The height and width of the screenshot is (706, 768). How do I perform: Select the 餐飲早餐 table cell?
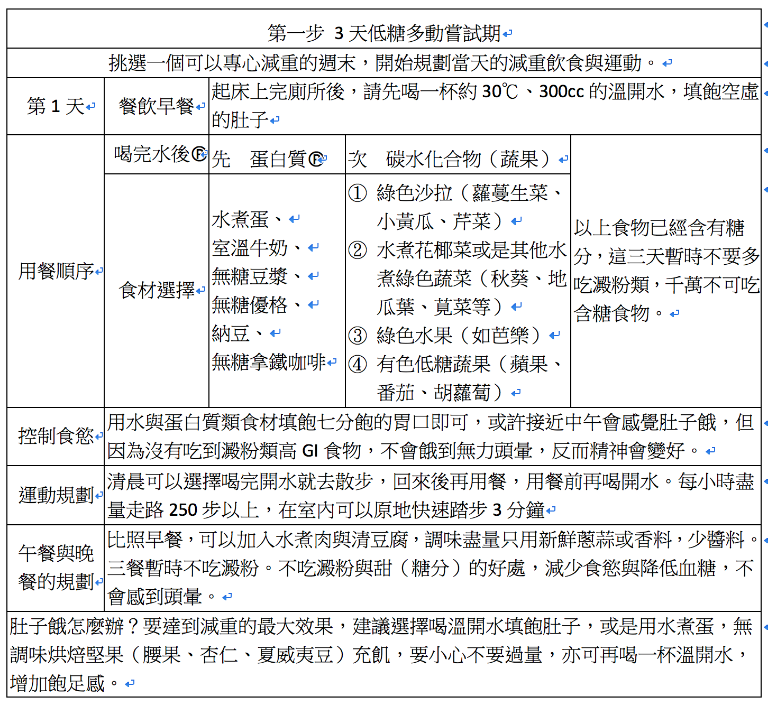[x=155, y=107]
